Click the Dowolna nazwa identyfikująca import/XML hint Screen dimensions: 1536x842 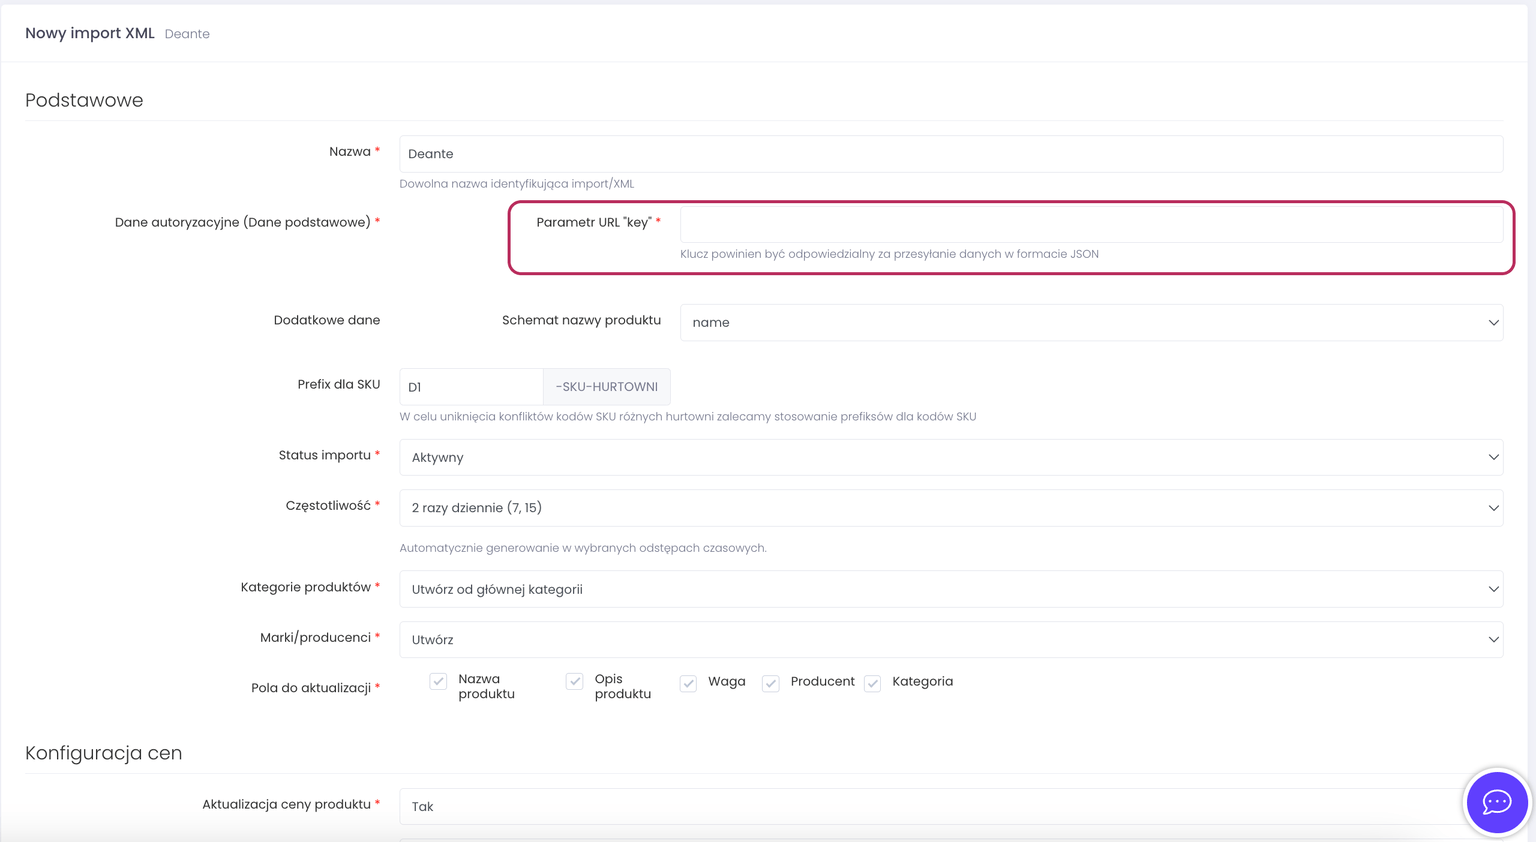click(x=517, y=184)
